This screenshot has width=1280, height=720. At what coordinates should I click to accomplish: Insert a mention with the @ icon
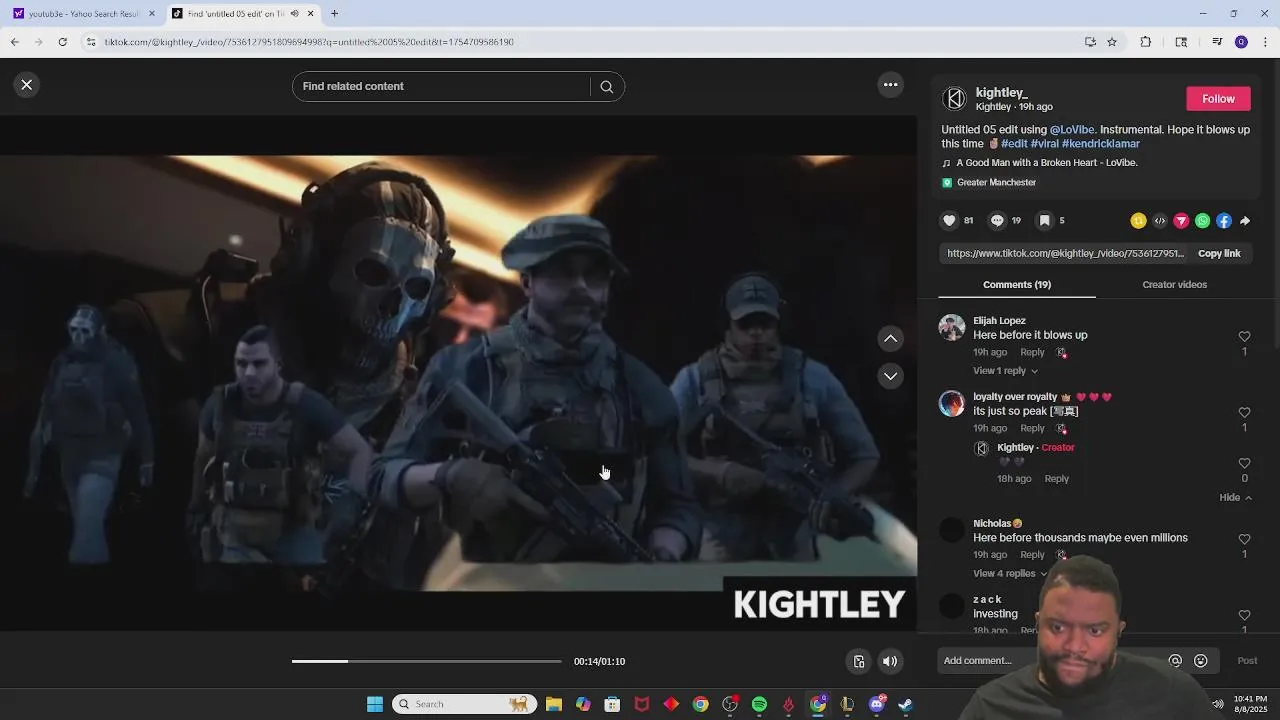click(x=1175, y=661)
